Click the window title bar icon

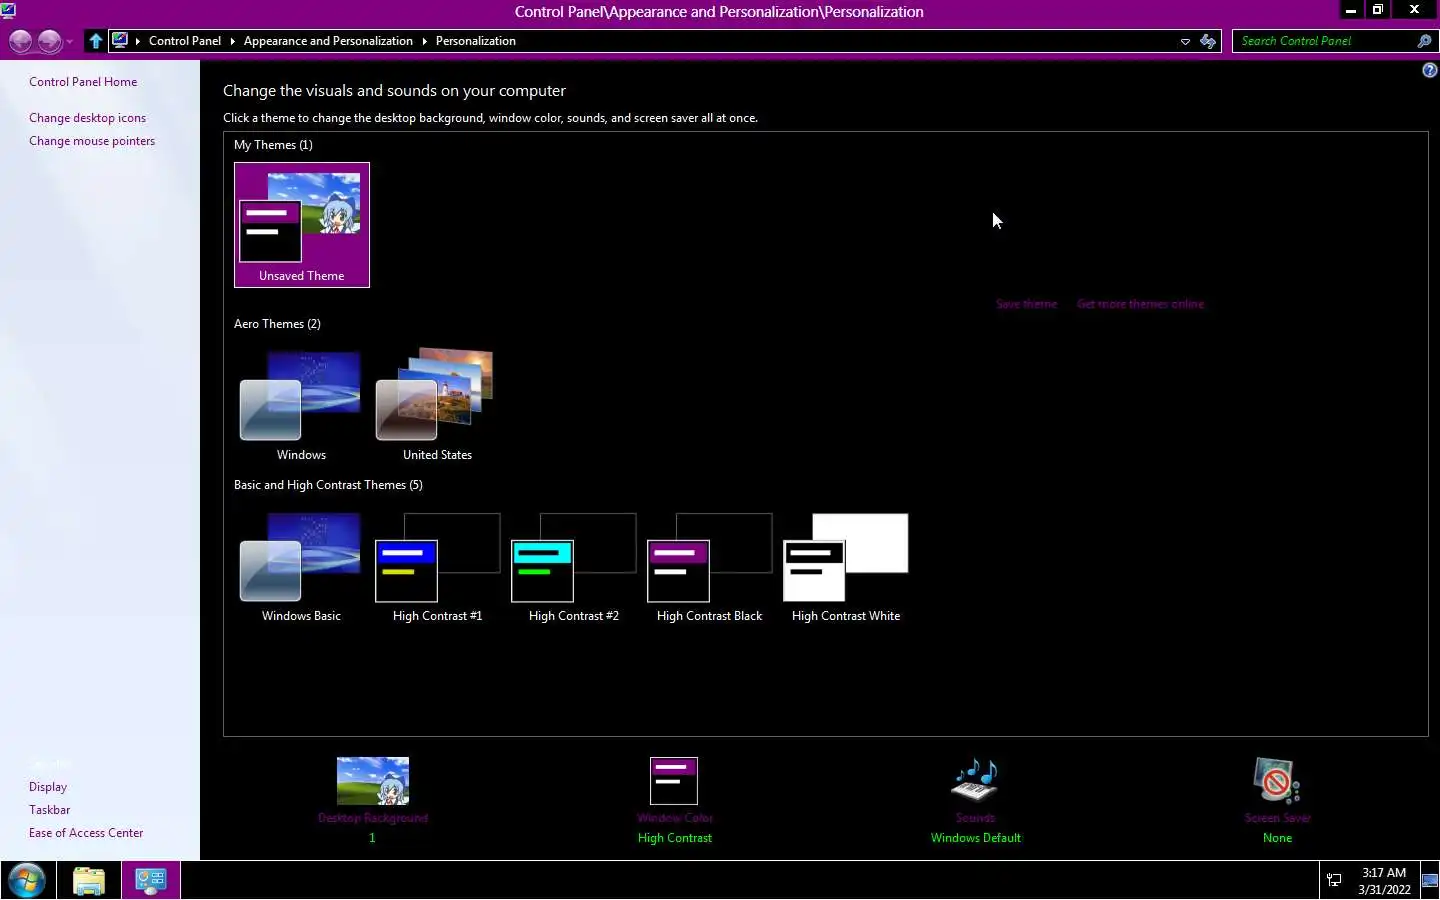(8, 11)
